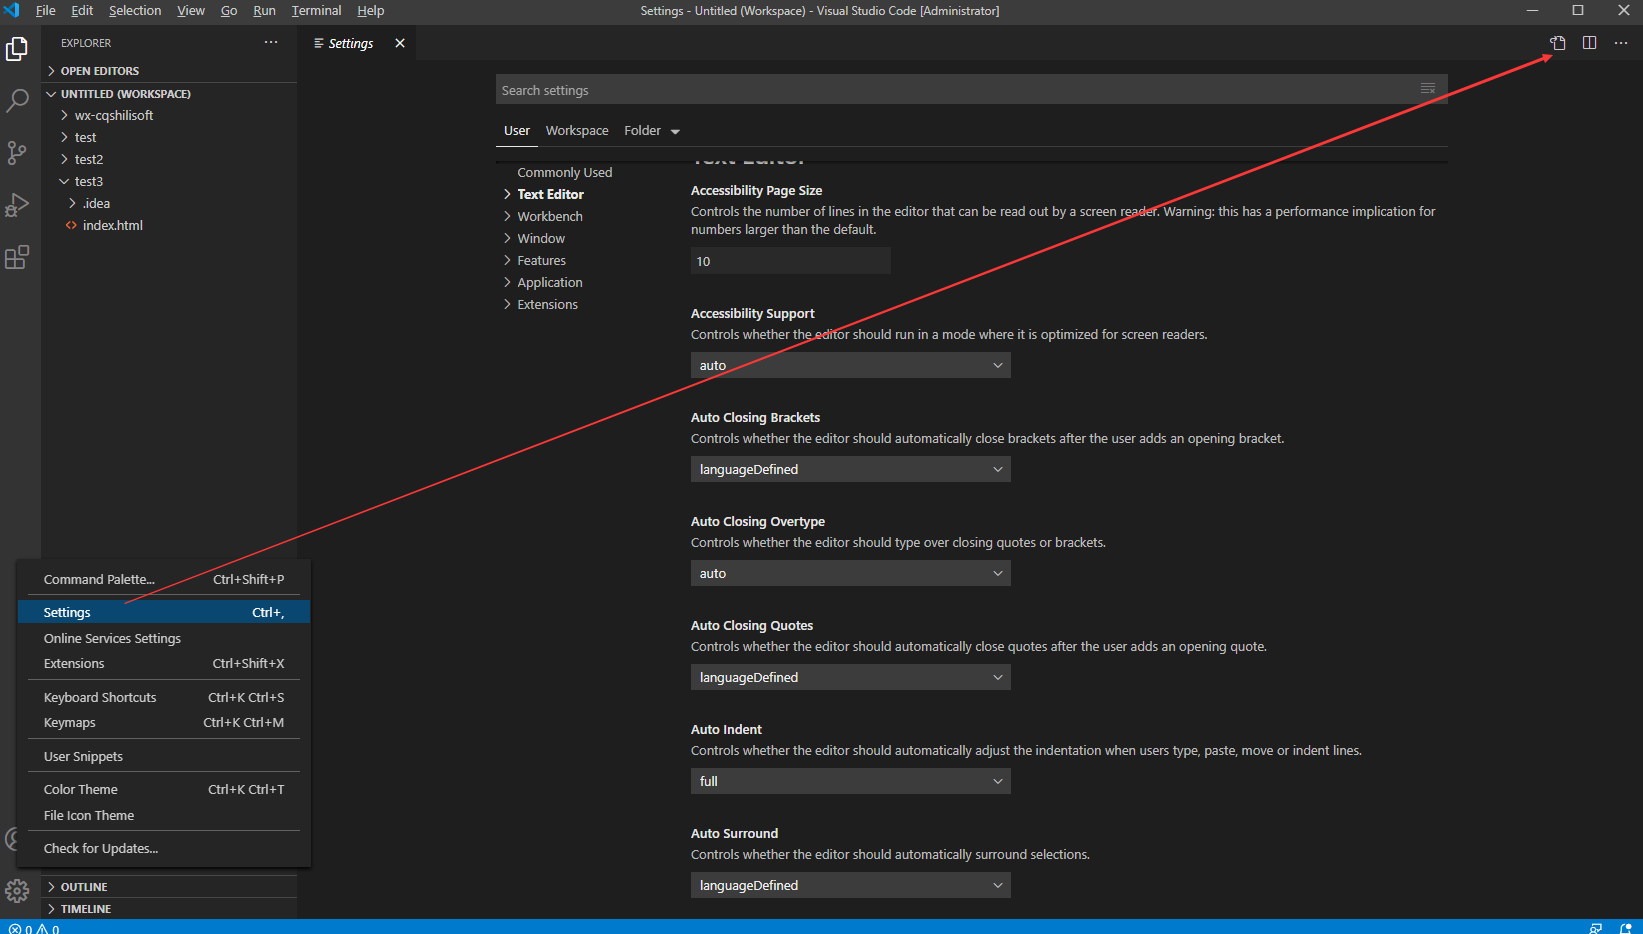Open Auto Closing Overtype dropdown
Image resolution: width=1643 pixels, height=934 pixels.
[x=851, y=573]
